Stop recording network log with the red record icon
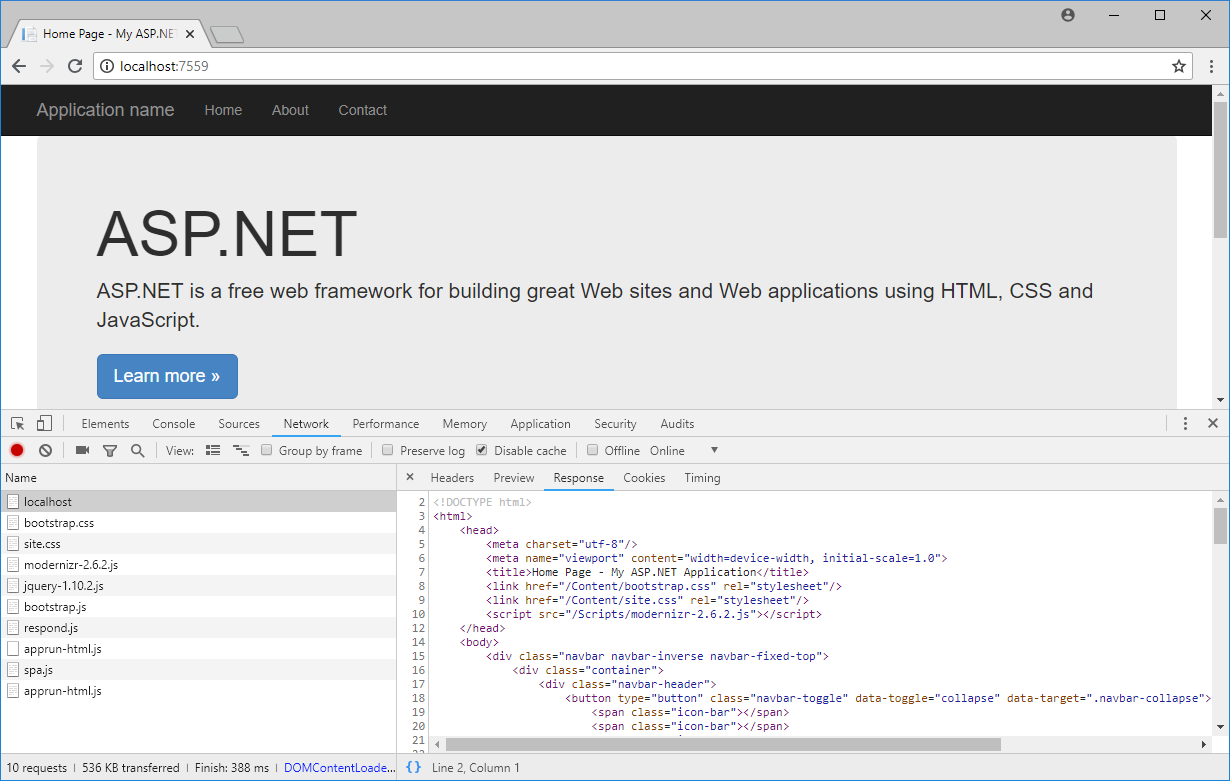 coord(16,450)
